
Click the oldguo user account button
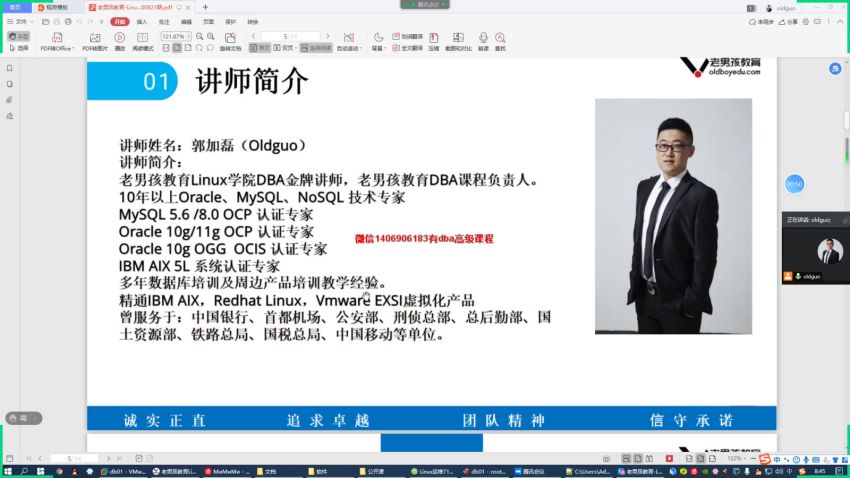[781, 8]
